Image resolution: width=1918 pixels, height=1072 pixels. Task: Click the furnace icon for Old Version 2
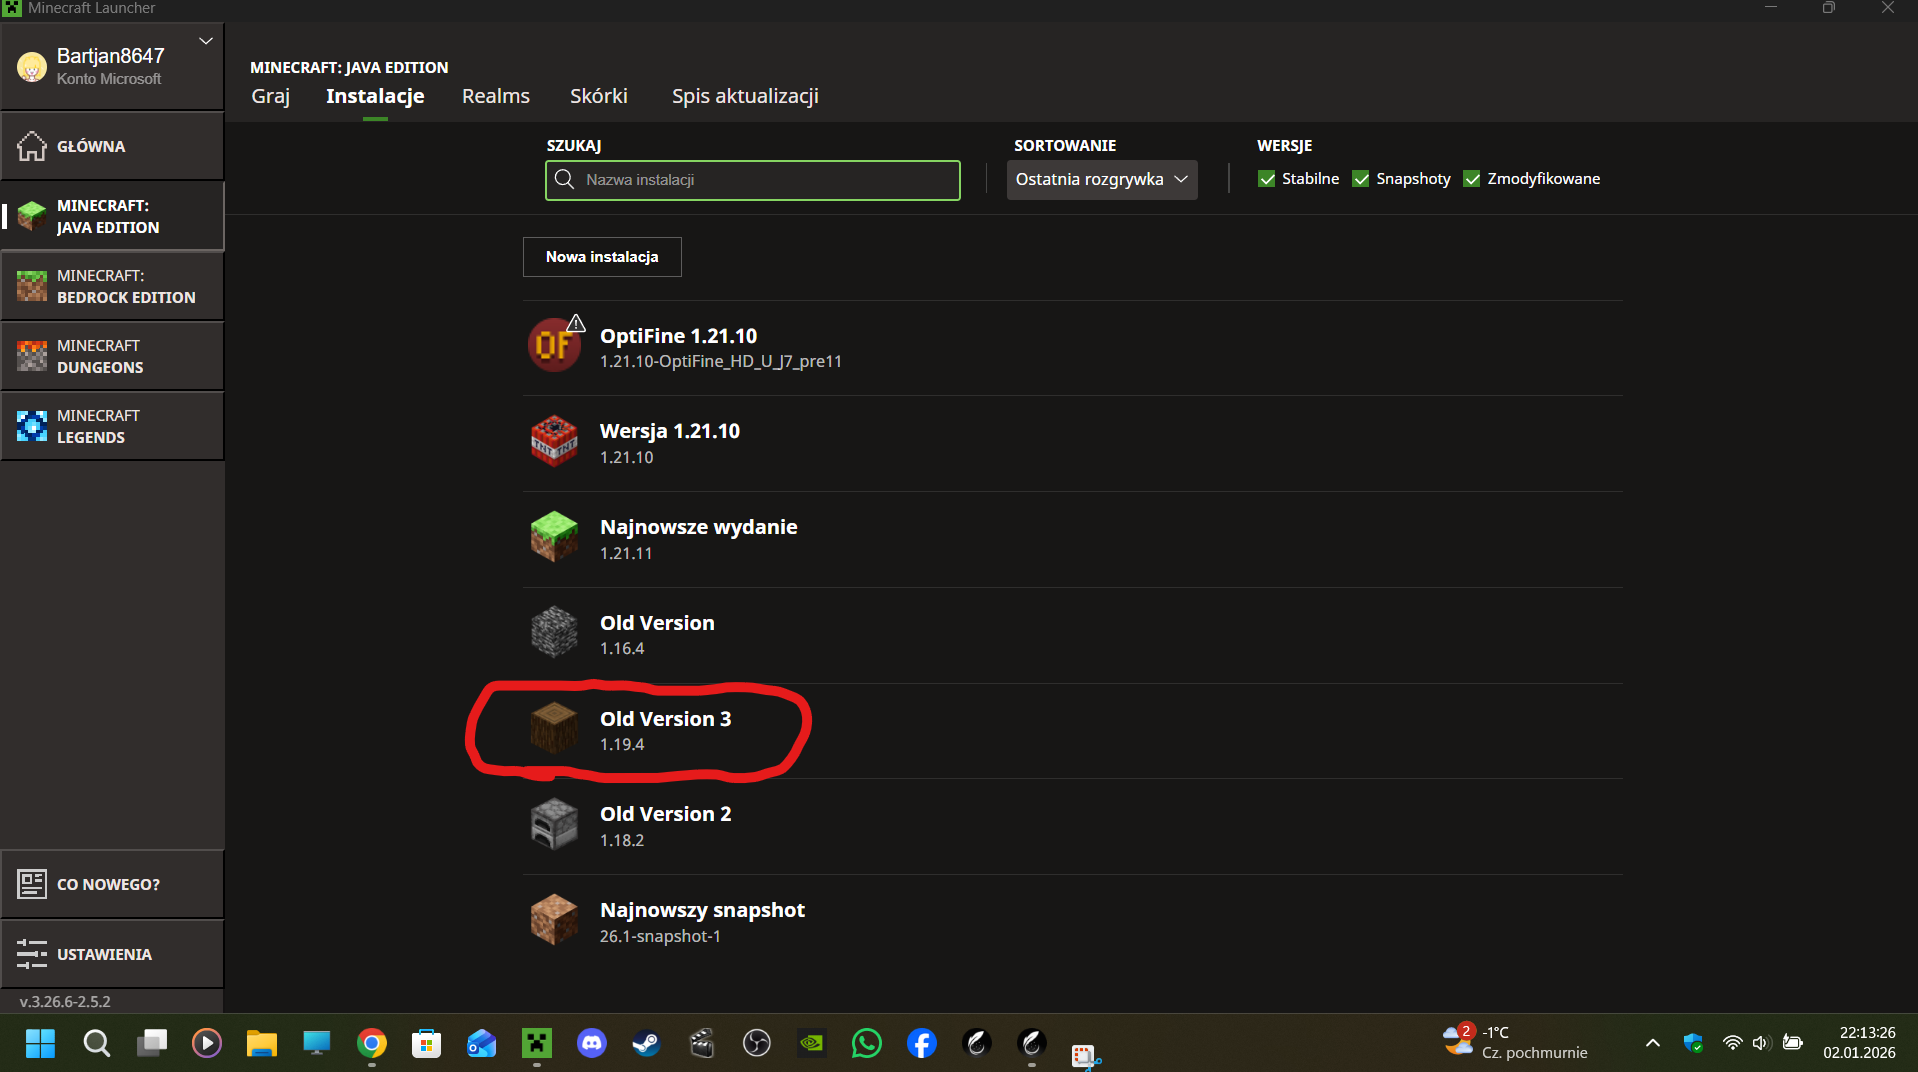click(554, 825)
